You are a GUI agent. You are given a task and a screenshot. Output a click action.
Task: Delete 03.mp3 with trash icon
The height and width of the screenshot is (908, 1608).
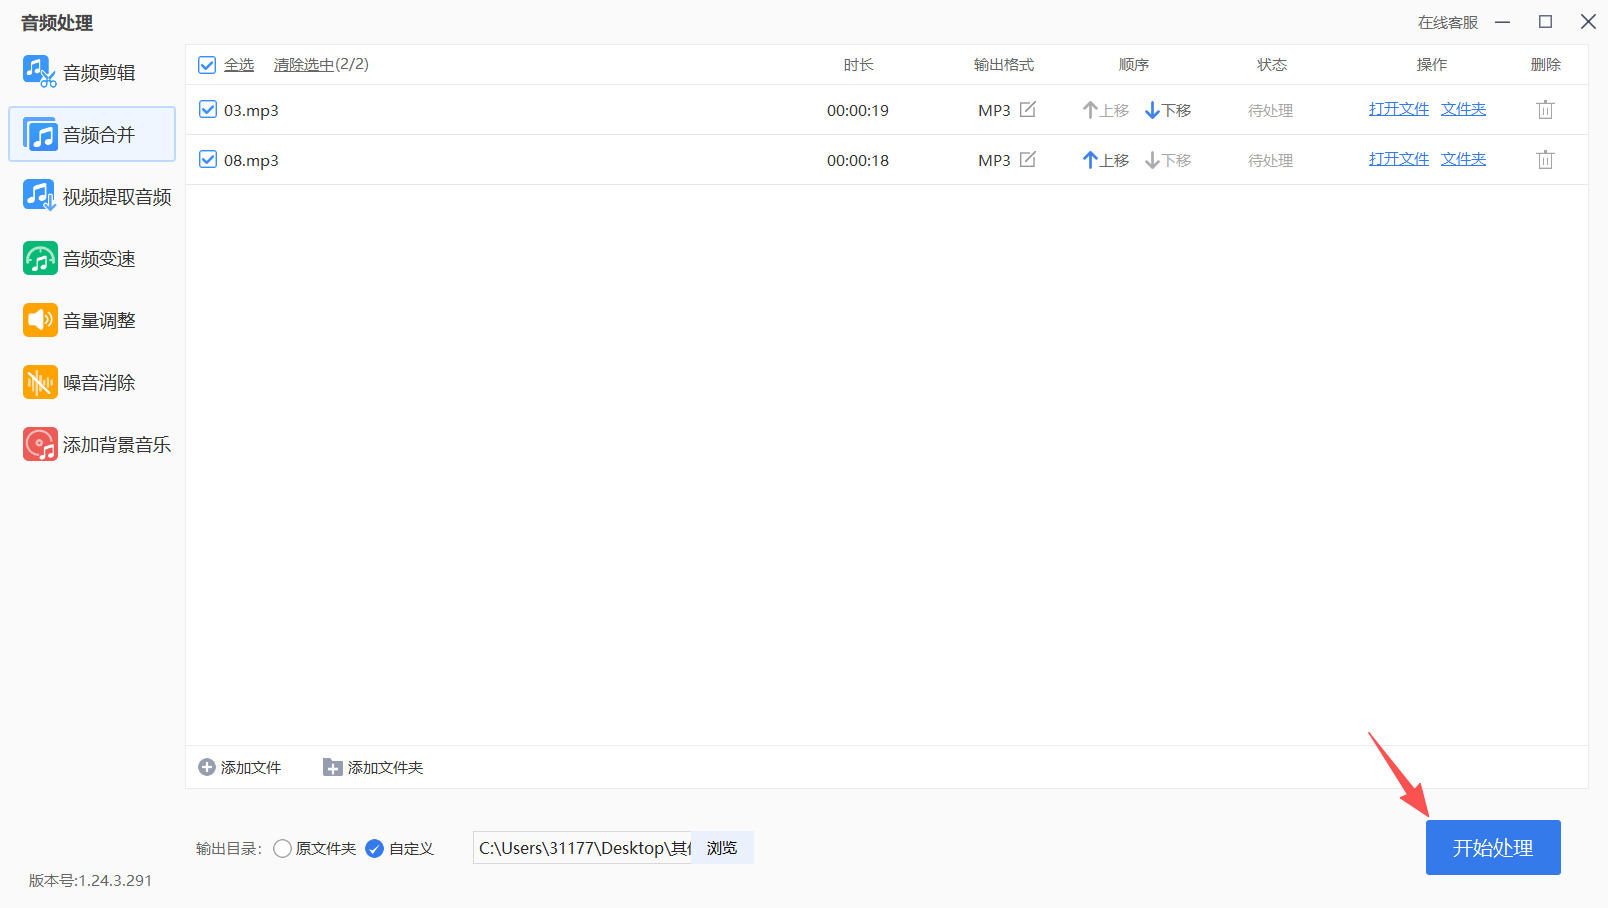pos(1545,110)
